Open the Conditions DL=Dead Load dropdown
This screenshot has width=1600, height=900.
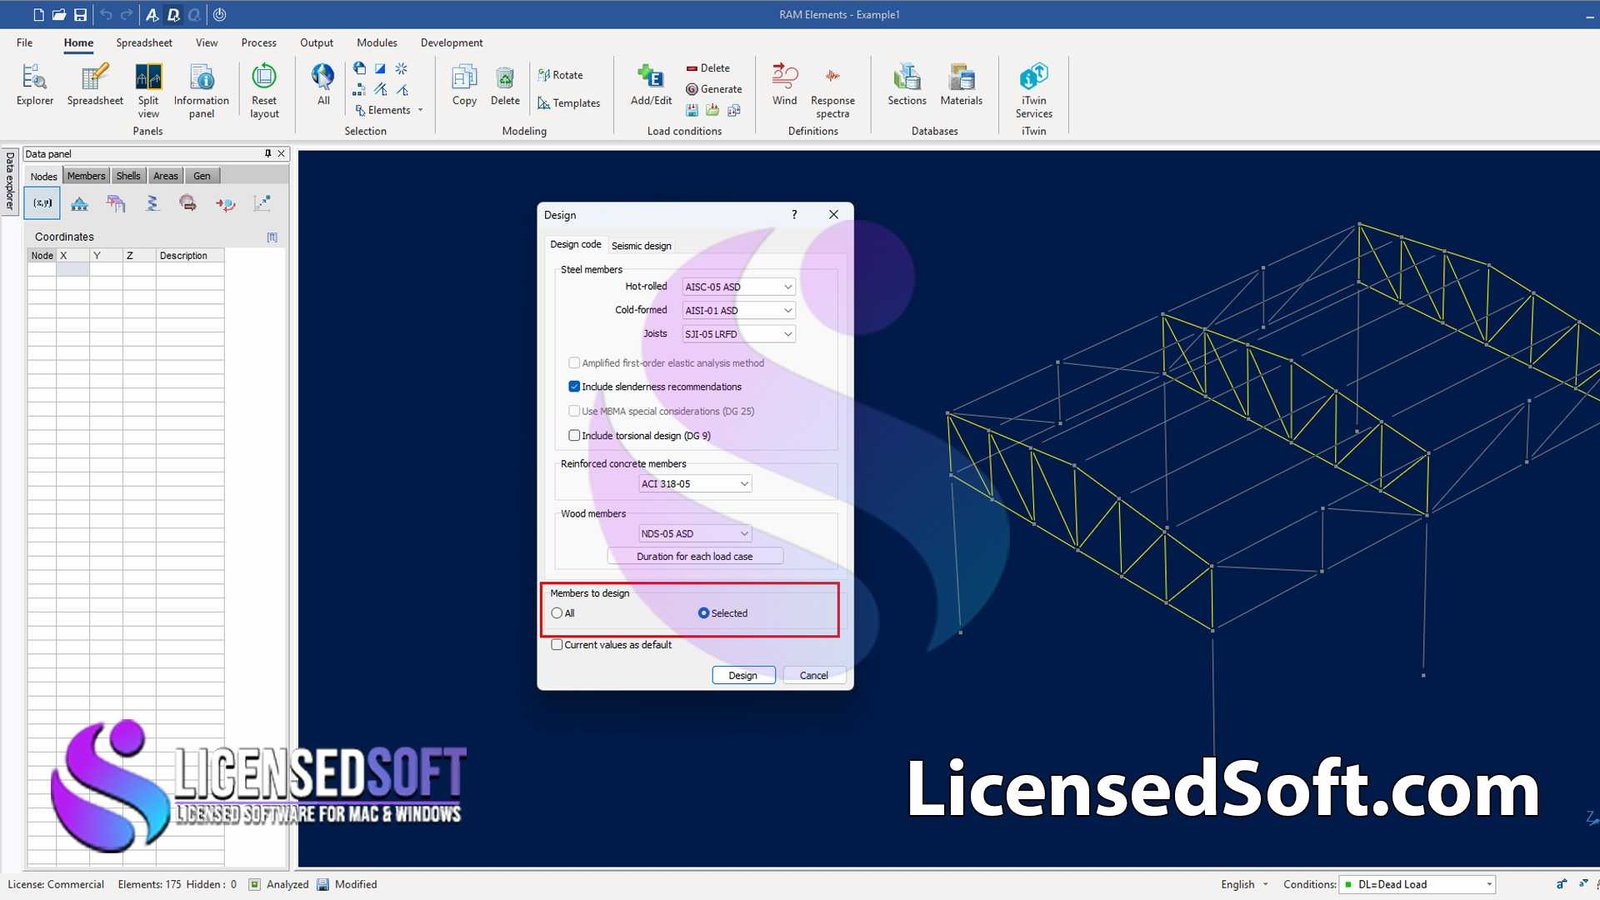pyautogui.click(x=1417, y=884)
